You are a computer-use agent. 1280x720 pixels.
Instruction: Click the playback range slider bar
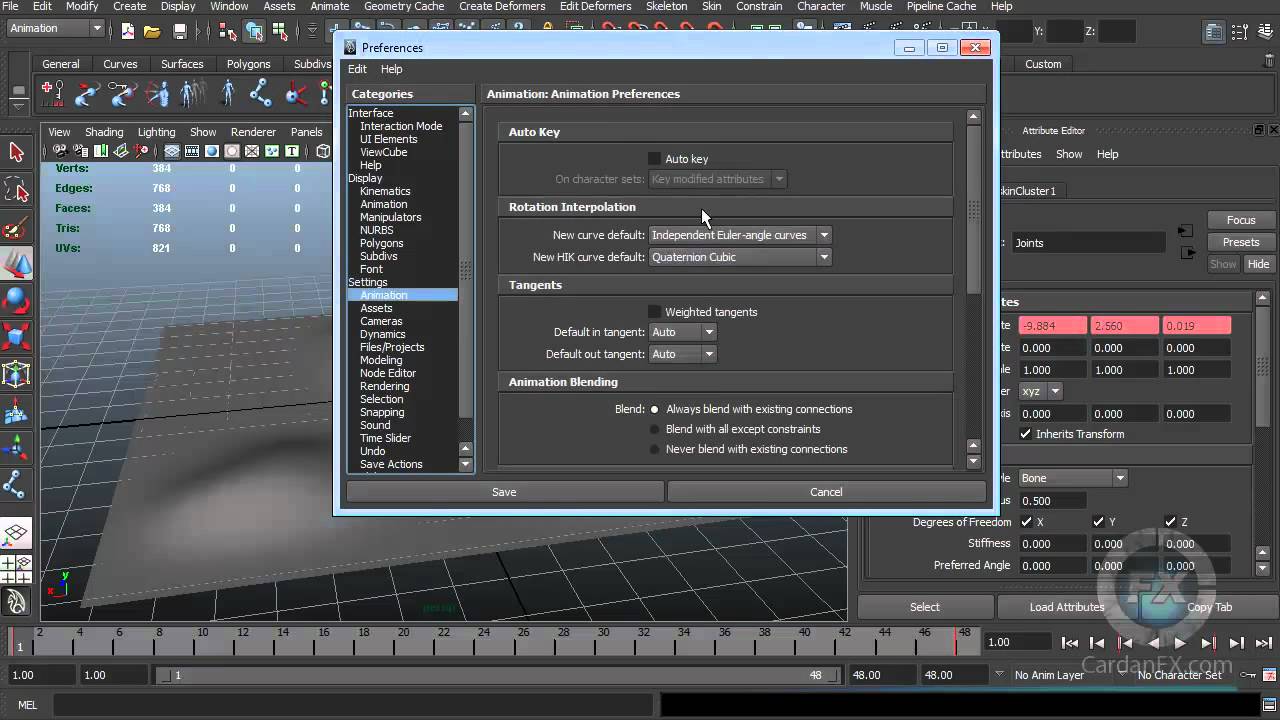[500, 675]
